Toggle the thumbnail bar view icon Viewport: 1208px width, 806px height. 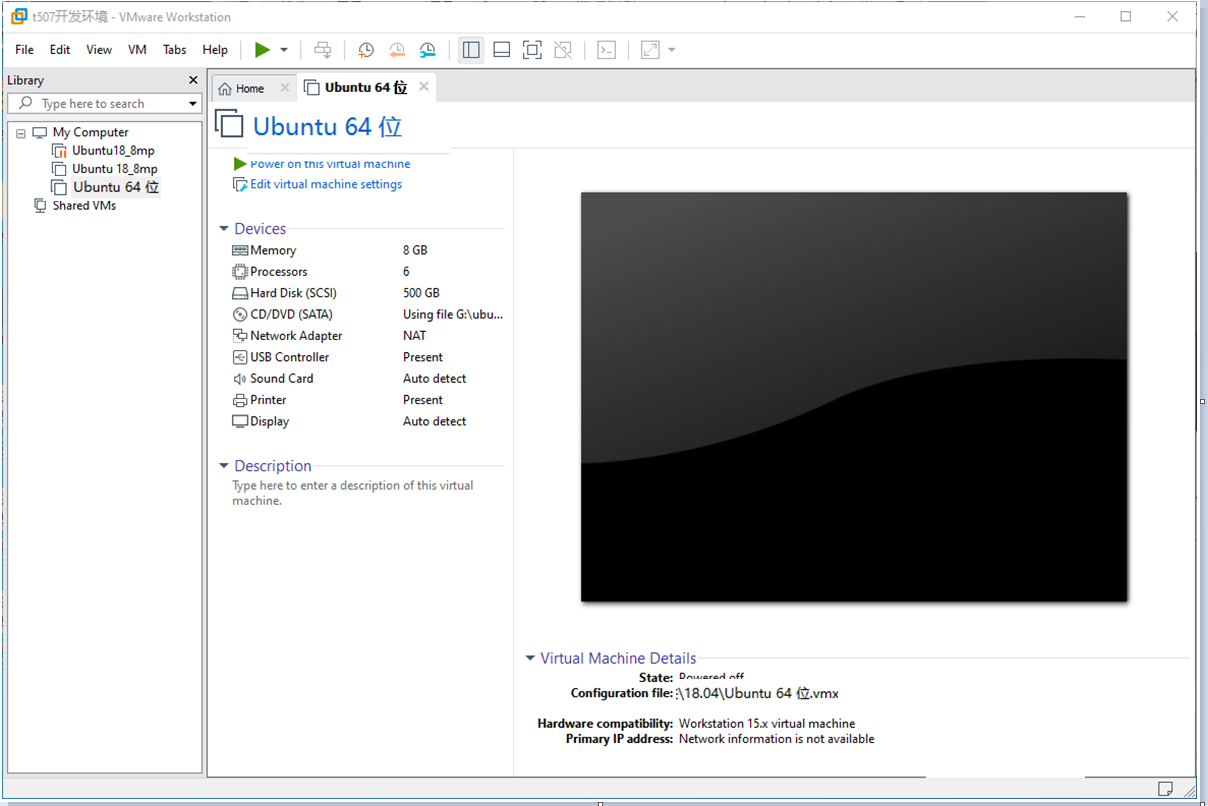point(502,50)
